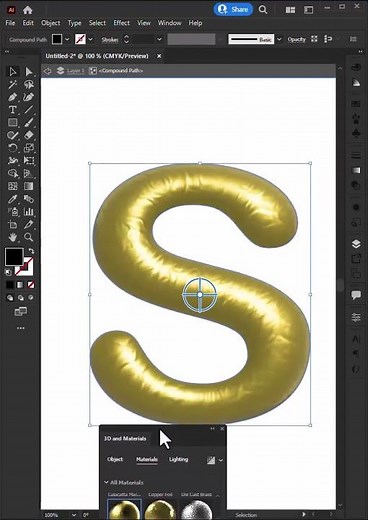The width and height of the screenshot is (368, 520).
Task: Open the View menu
Action: coord(144,23)
